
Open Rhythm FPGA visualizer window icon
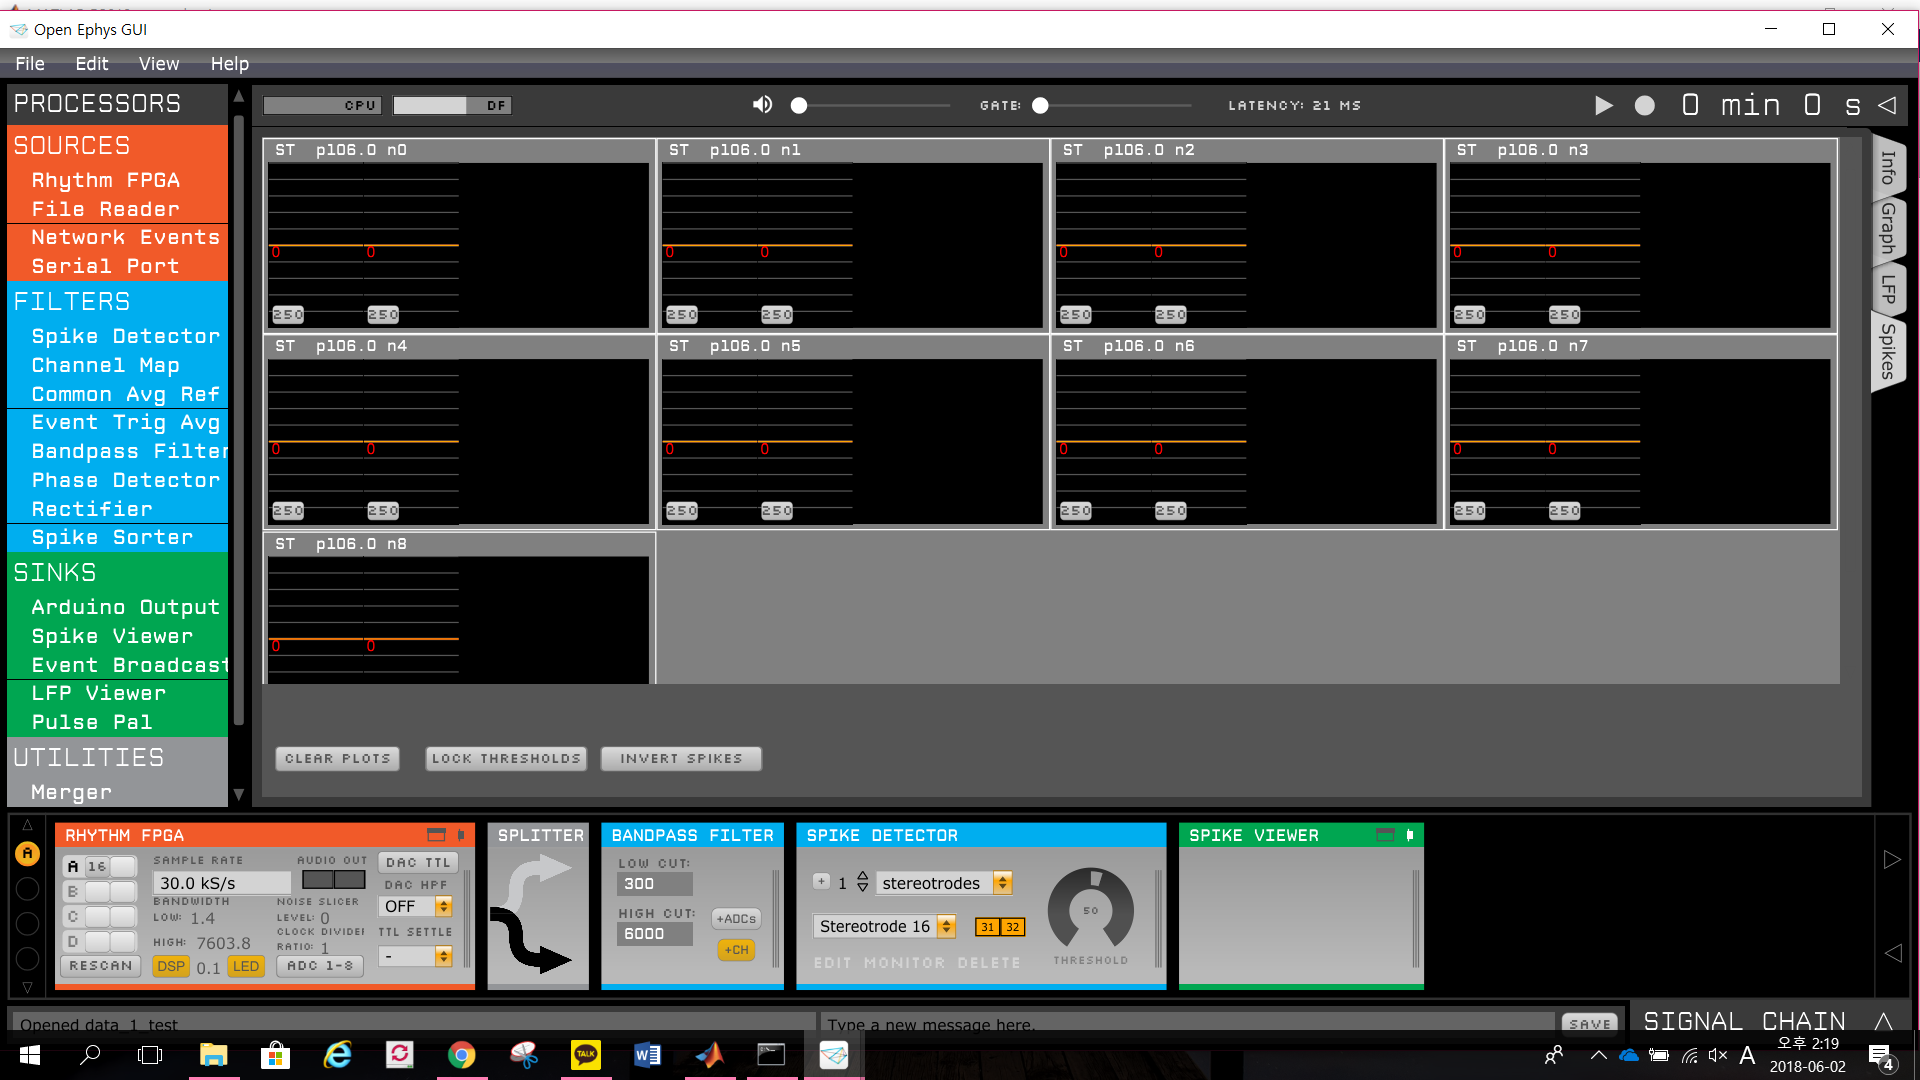pyautogui.click(x=436, y=835)
